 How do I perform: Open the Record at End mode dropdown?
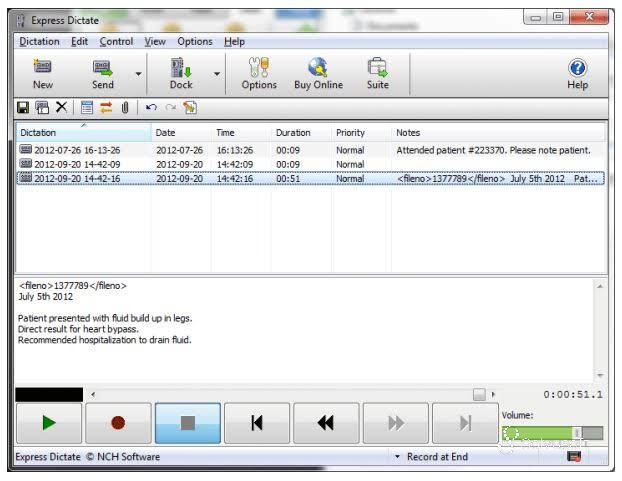pyautogui.click(x=432, y=457)
